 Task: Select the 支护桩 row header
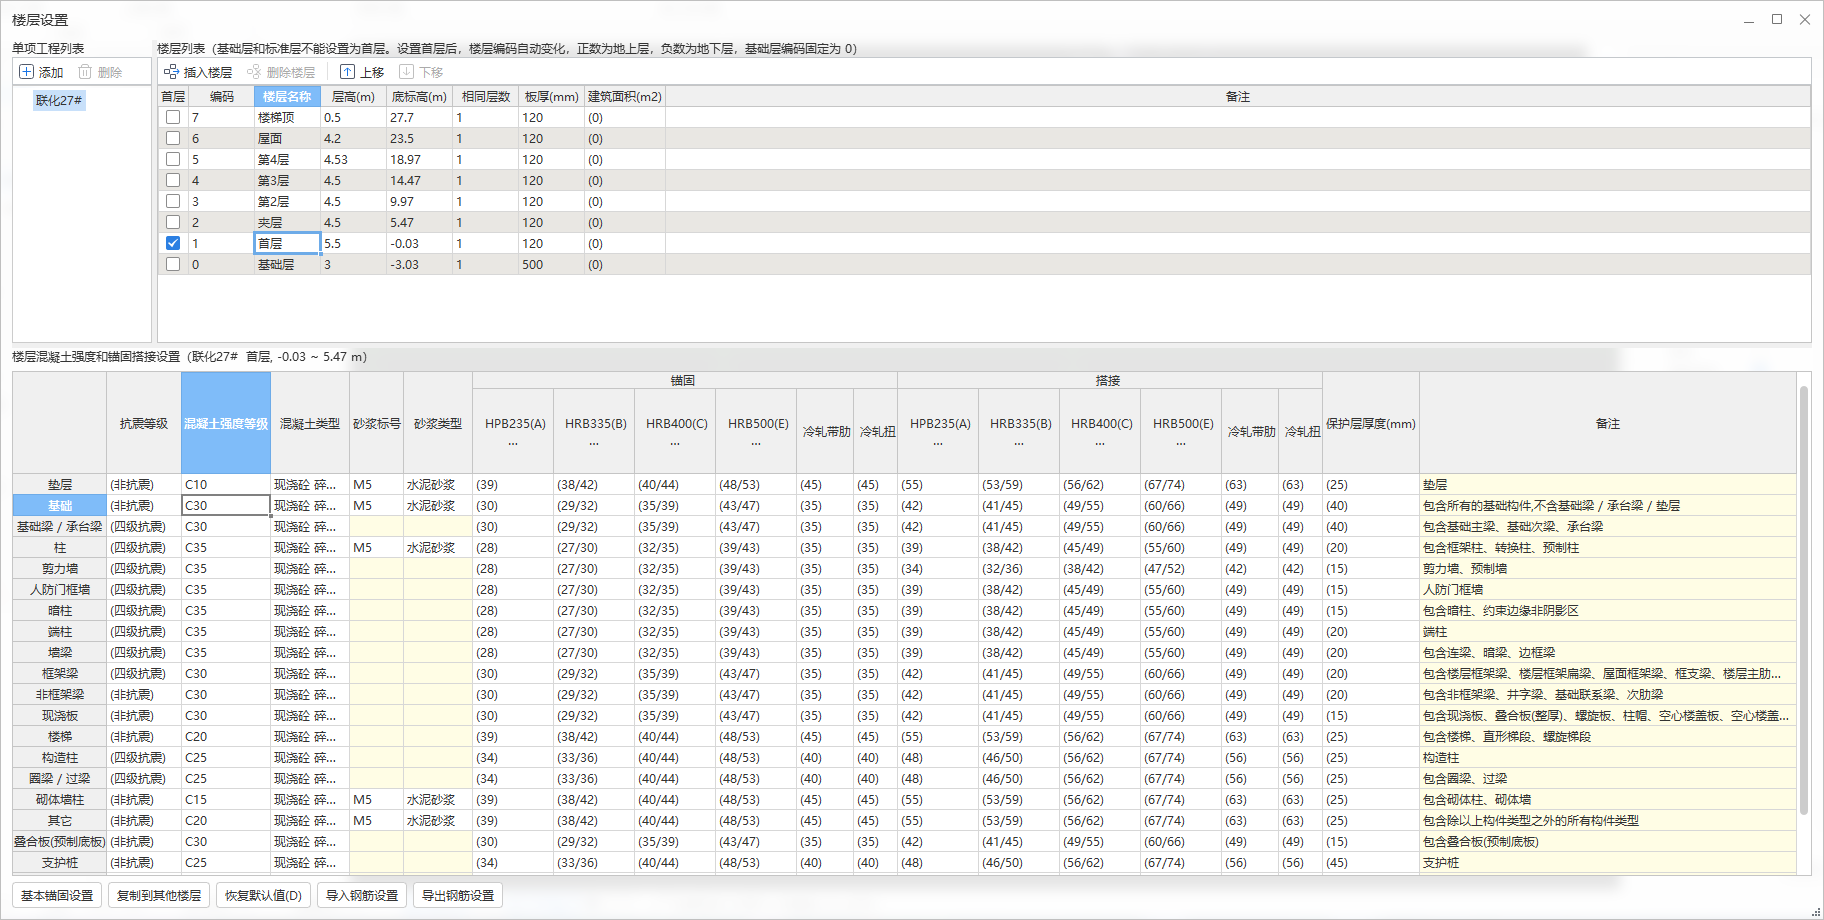[x=60, y=862]
